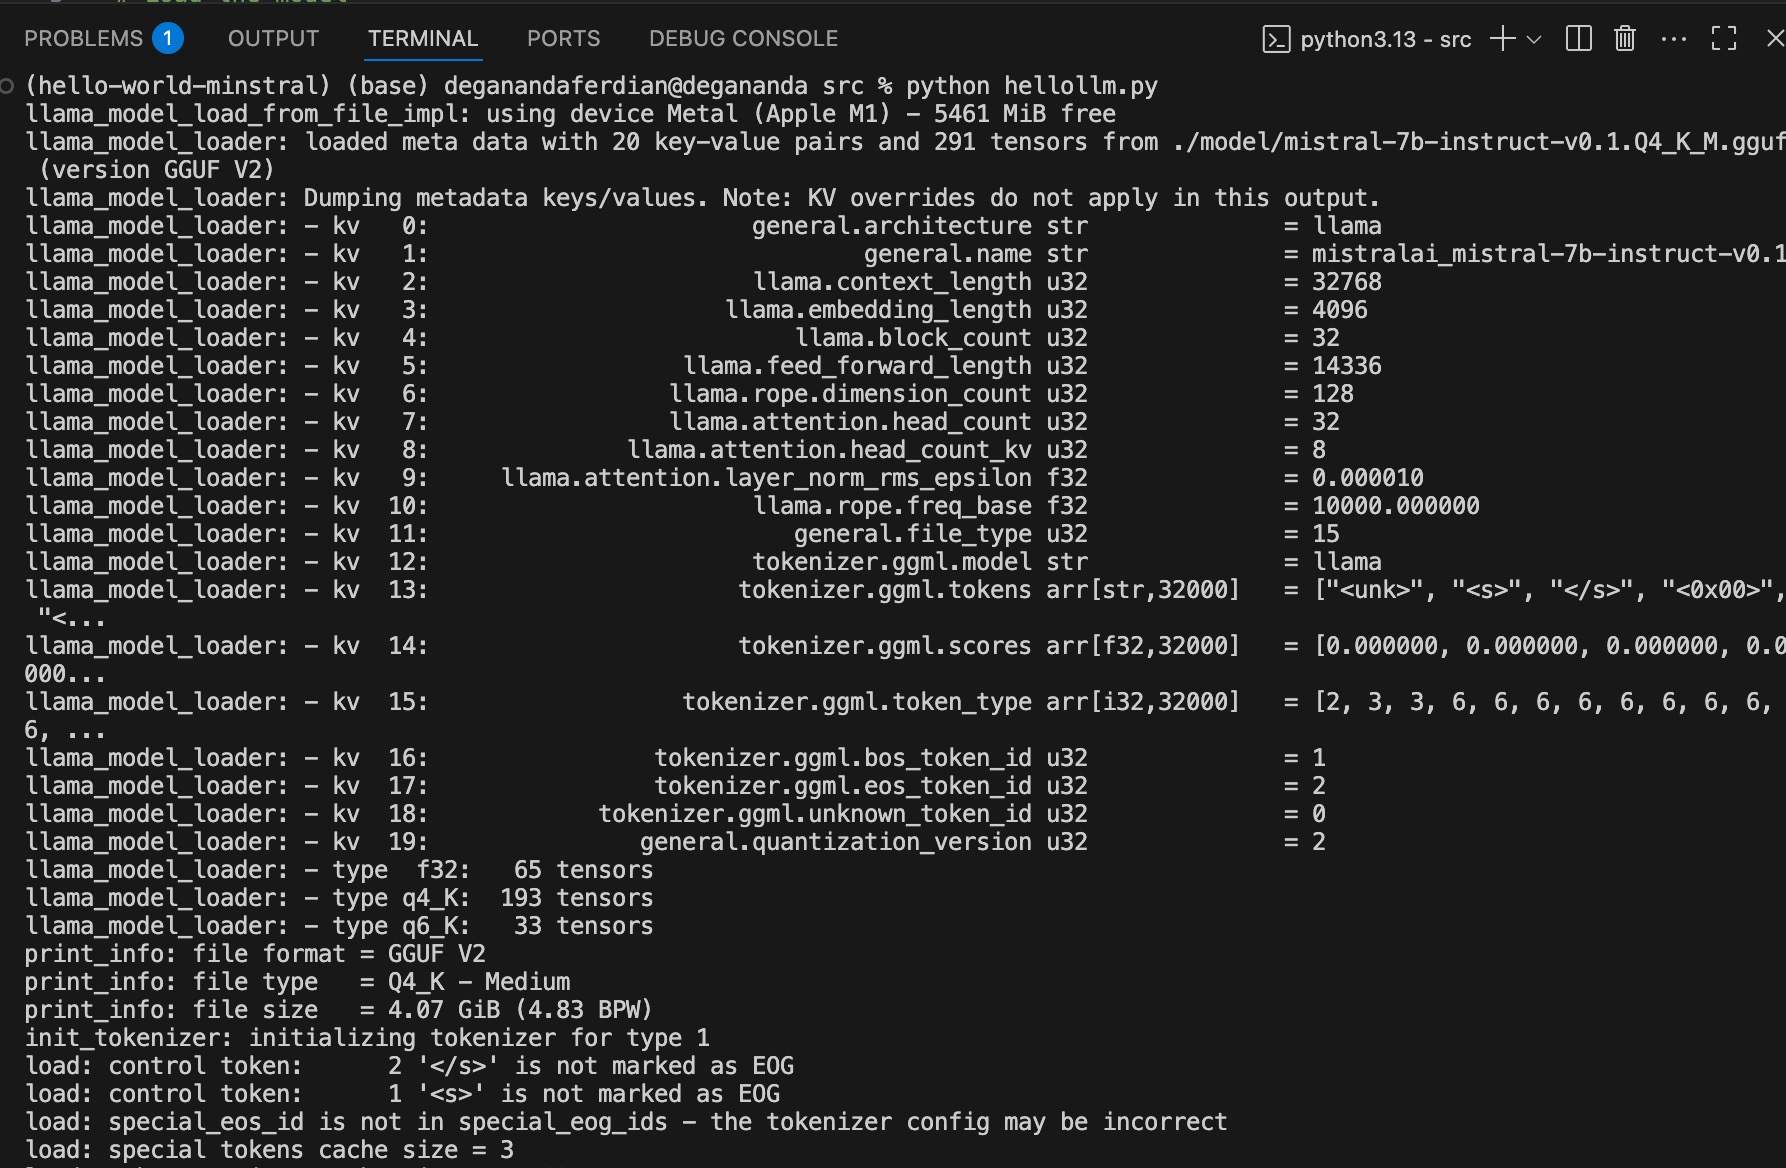Select the python3.13 - src terminal label
Screen dimensions: 1786x1168
[1386, 40]
